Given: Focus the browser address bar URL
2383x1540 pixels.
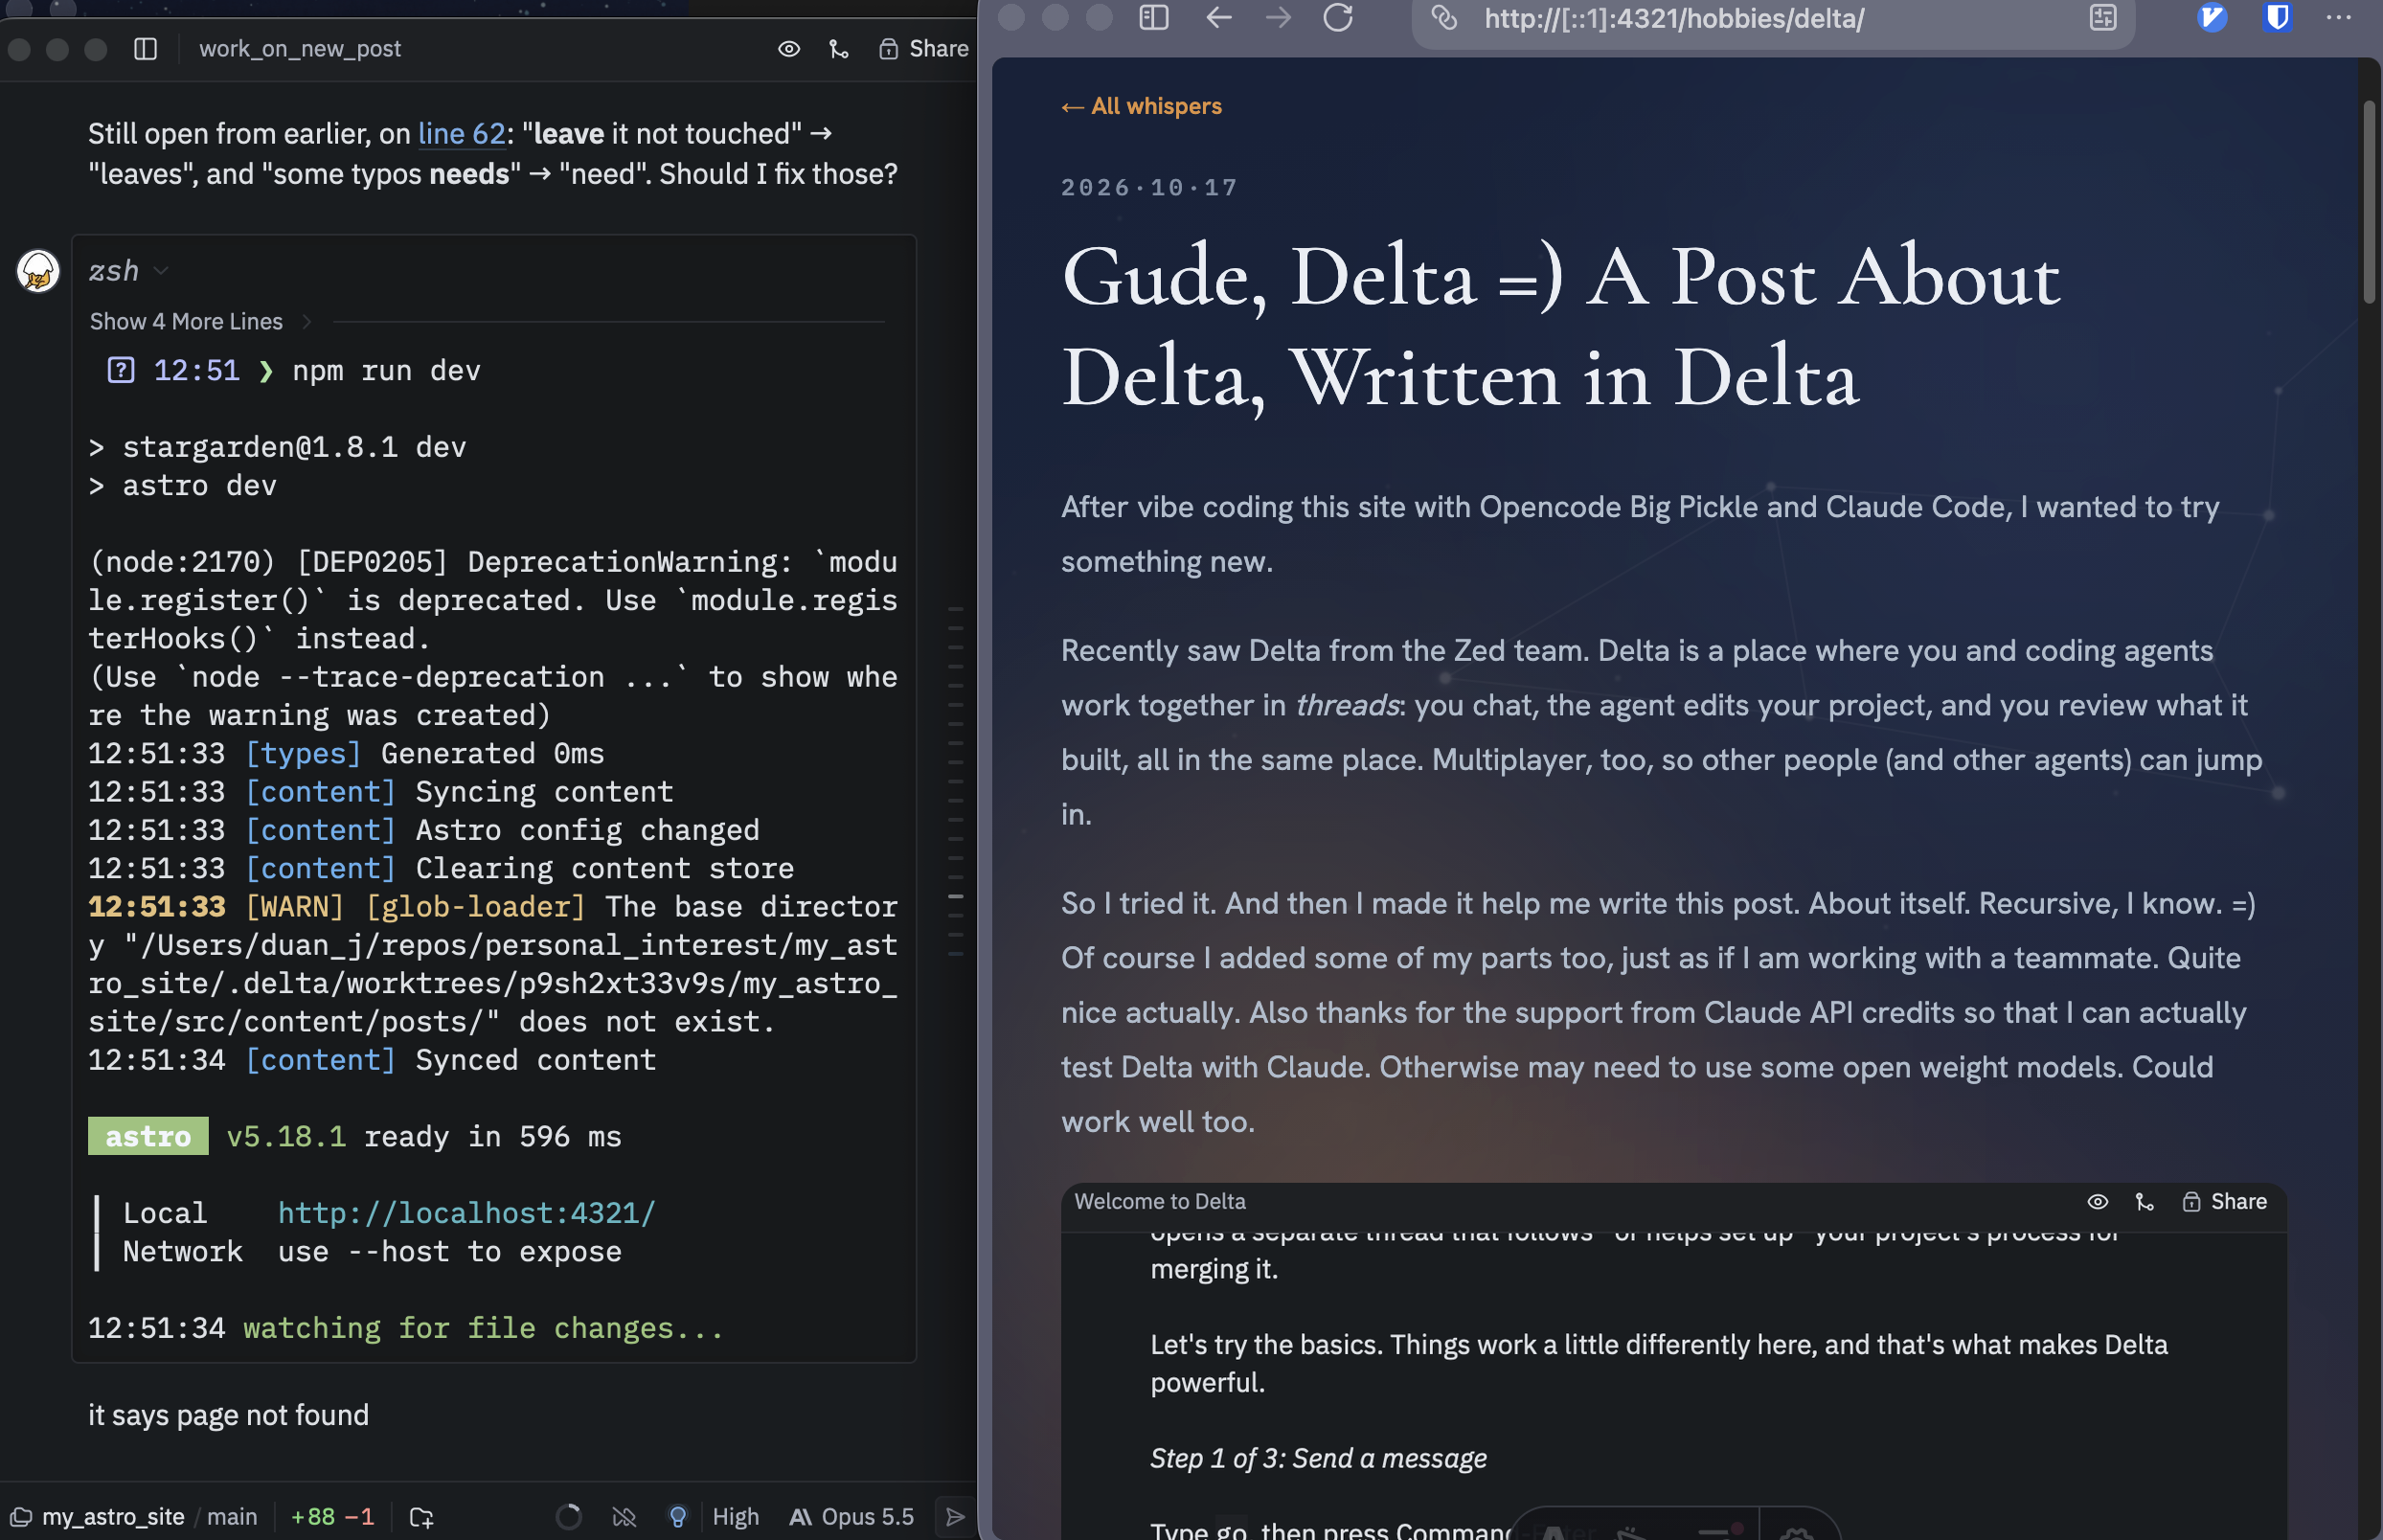Looking at the screenshot, I should pos(1674,18).
